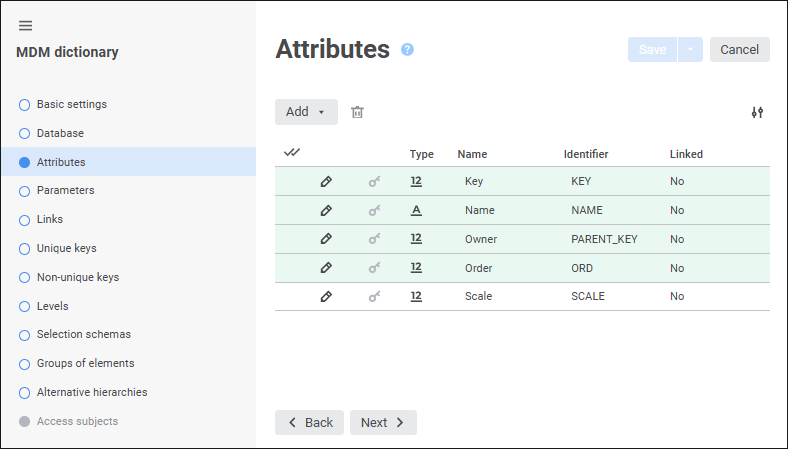Select the Basic settings step
The image size is (788, 449).
[72, 104]
